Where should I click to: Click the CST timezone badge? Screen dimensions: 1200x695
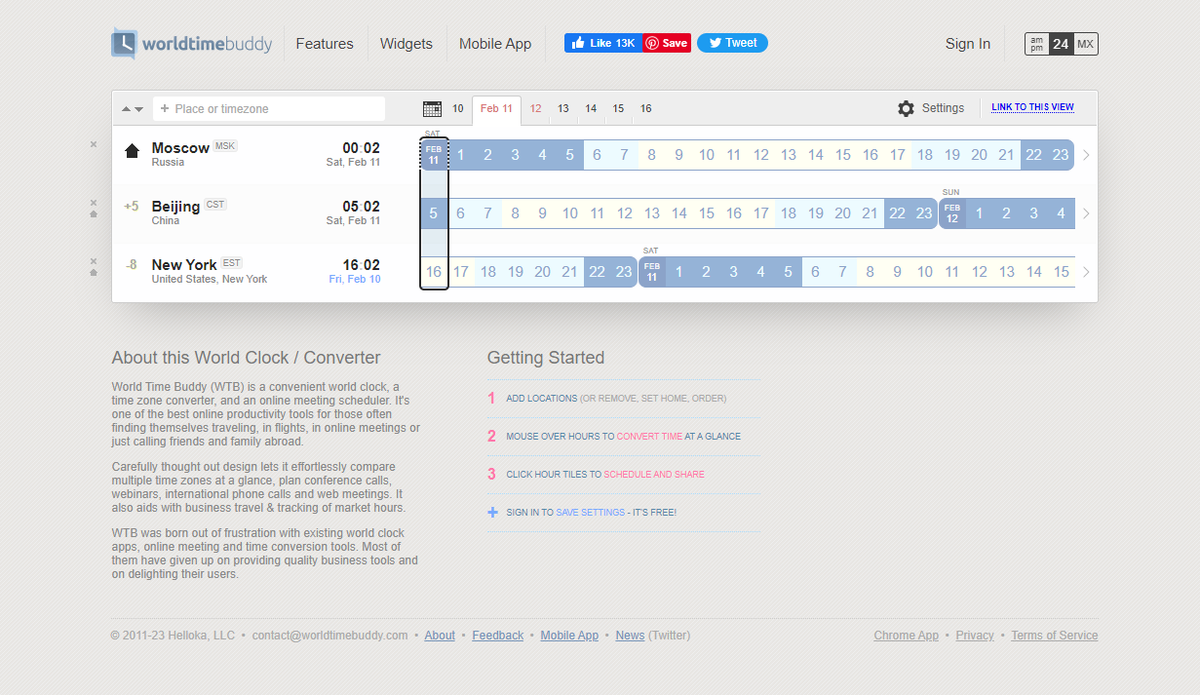[x=216, y=204]
